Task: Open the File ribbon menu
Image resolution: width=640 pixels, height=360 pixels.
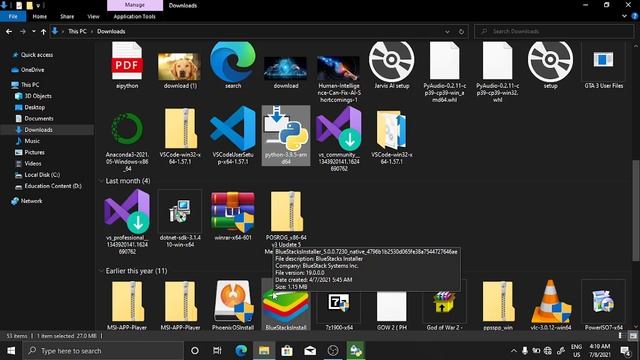Action: (13, 16)
